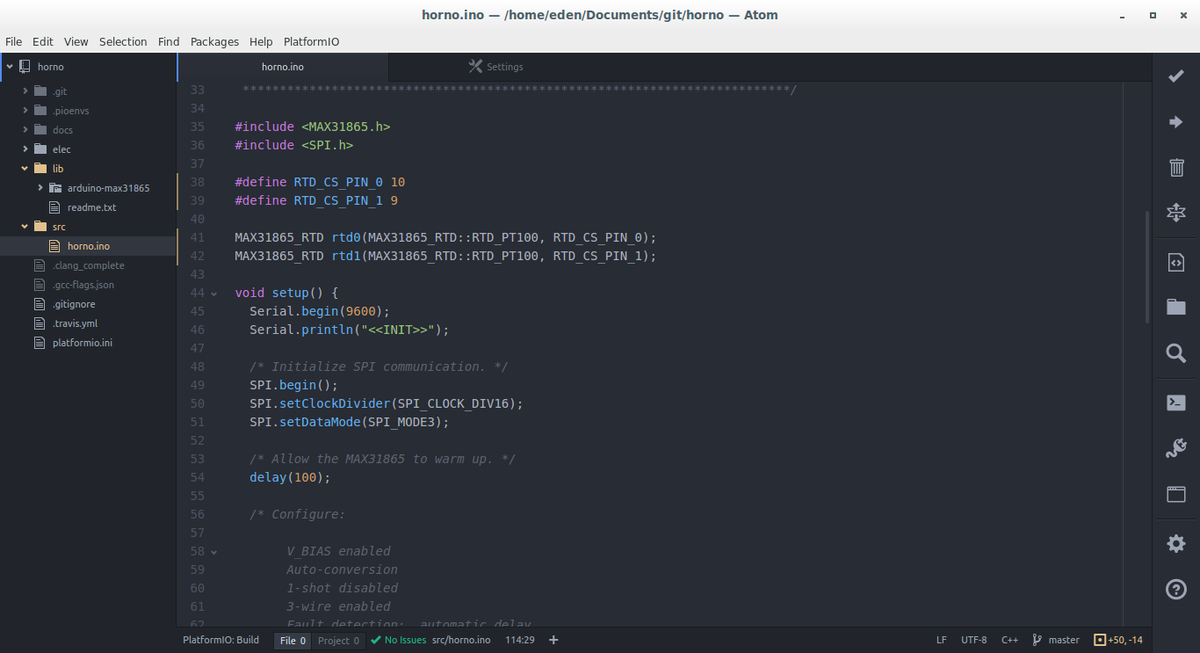The image size is (1200, 653).
Task: Click the .travis.yml file icon
Action: 41,324
